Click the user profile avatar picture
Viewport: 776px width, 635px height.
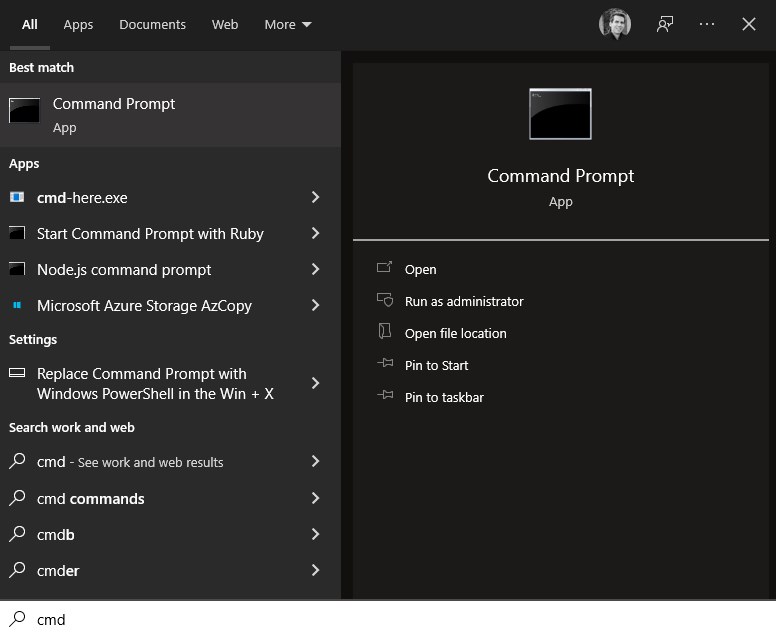(x=615, y=24)
